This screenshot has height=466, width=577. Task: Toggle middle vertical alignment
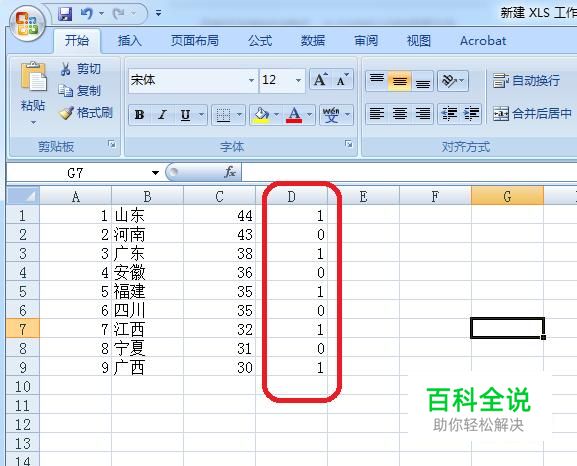tap(400, 80)
